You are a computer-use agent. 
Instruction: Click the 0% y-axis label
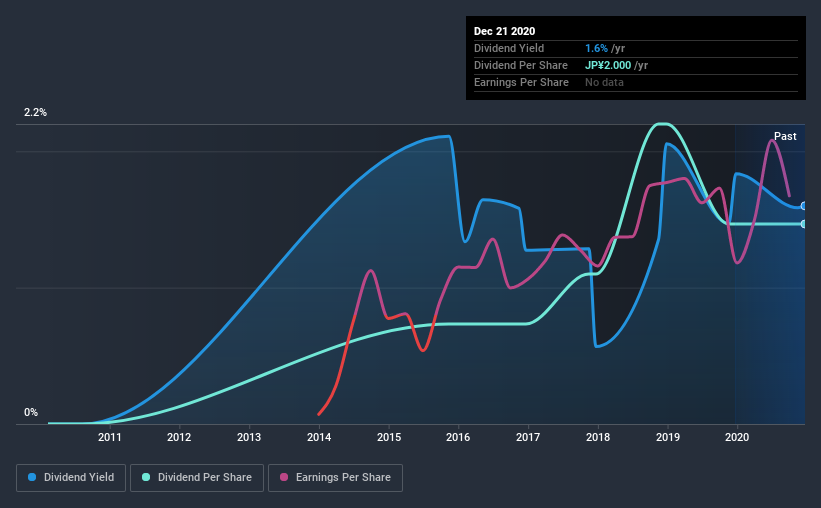(x=31, y=413)
